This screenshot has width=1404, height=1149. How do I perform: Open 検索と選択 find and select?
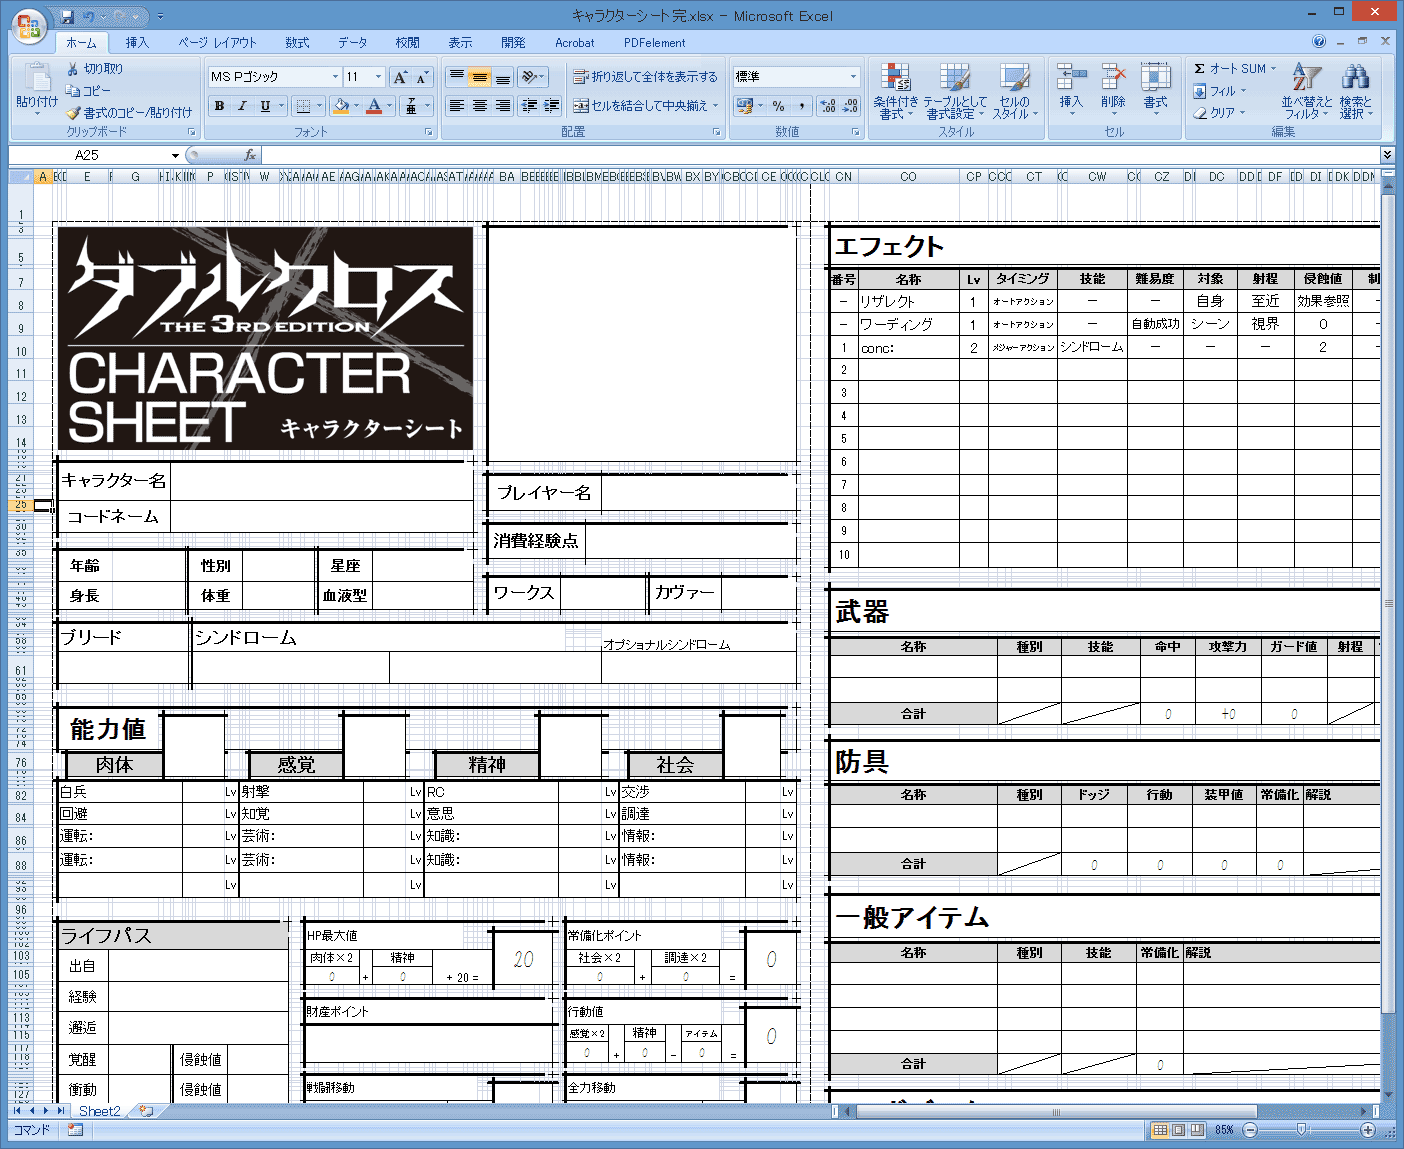[1355, 91]
